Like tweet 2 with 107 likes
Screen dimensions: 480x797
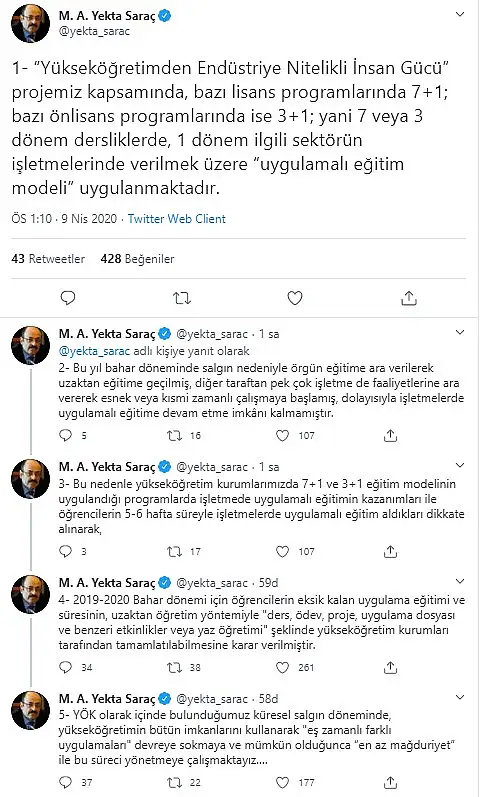click(282, 436)
